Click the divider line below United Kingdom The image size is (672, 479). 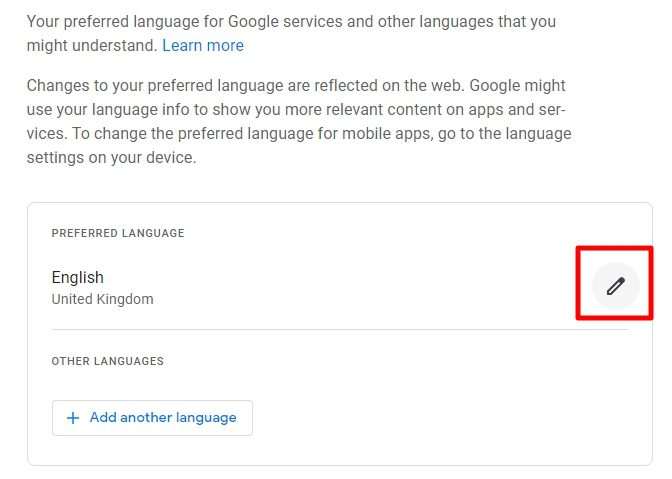point(341,329)
